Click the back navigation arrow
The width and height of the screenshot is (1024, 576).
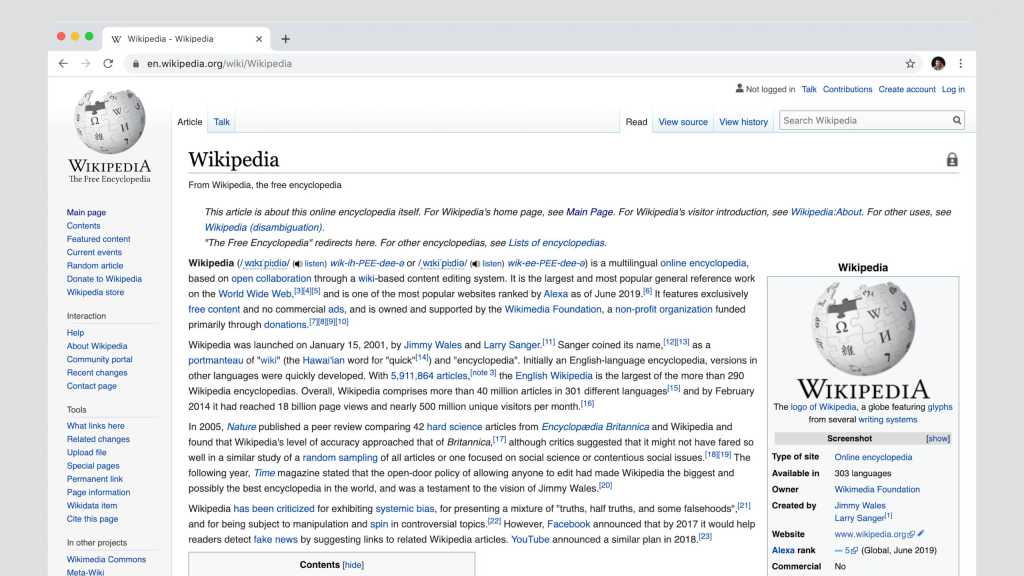point(63,62)
